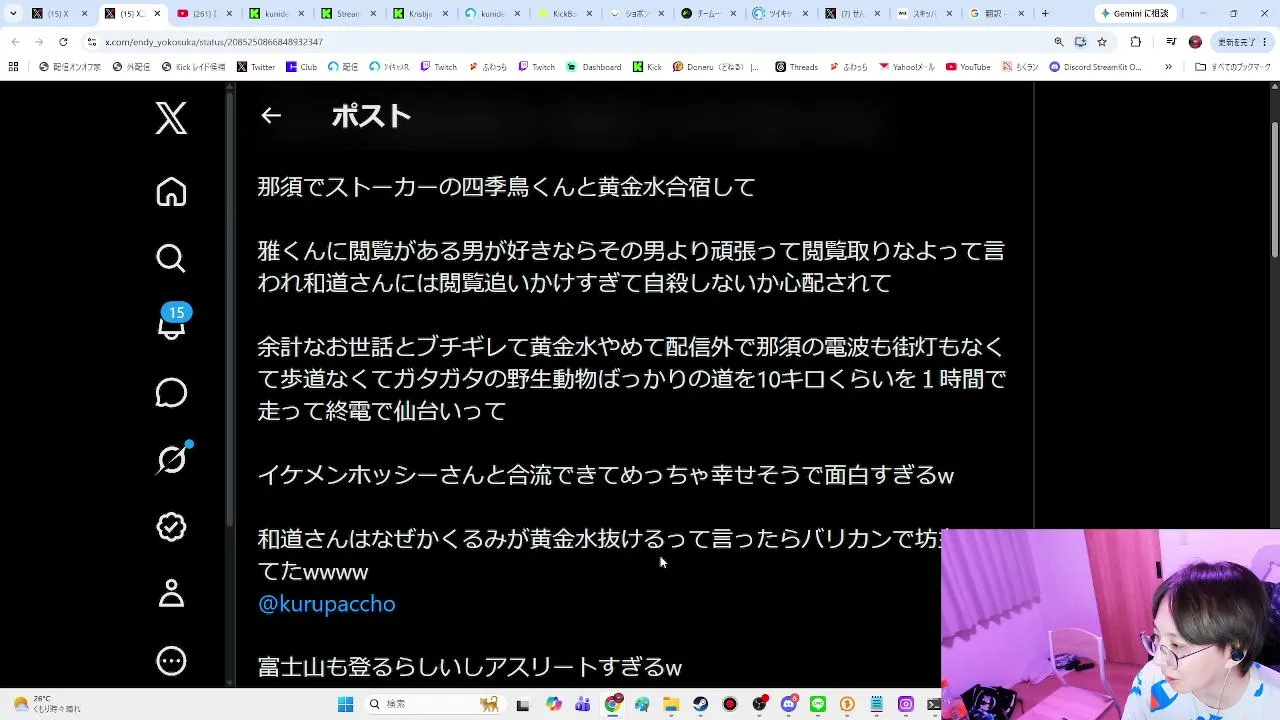Open Discord from the taskbar

tap(789, 704)
